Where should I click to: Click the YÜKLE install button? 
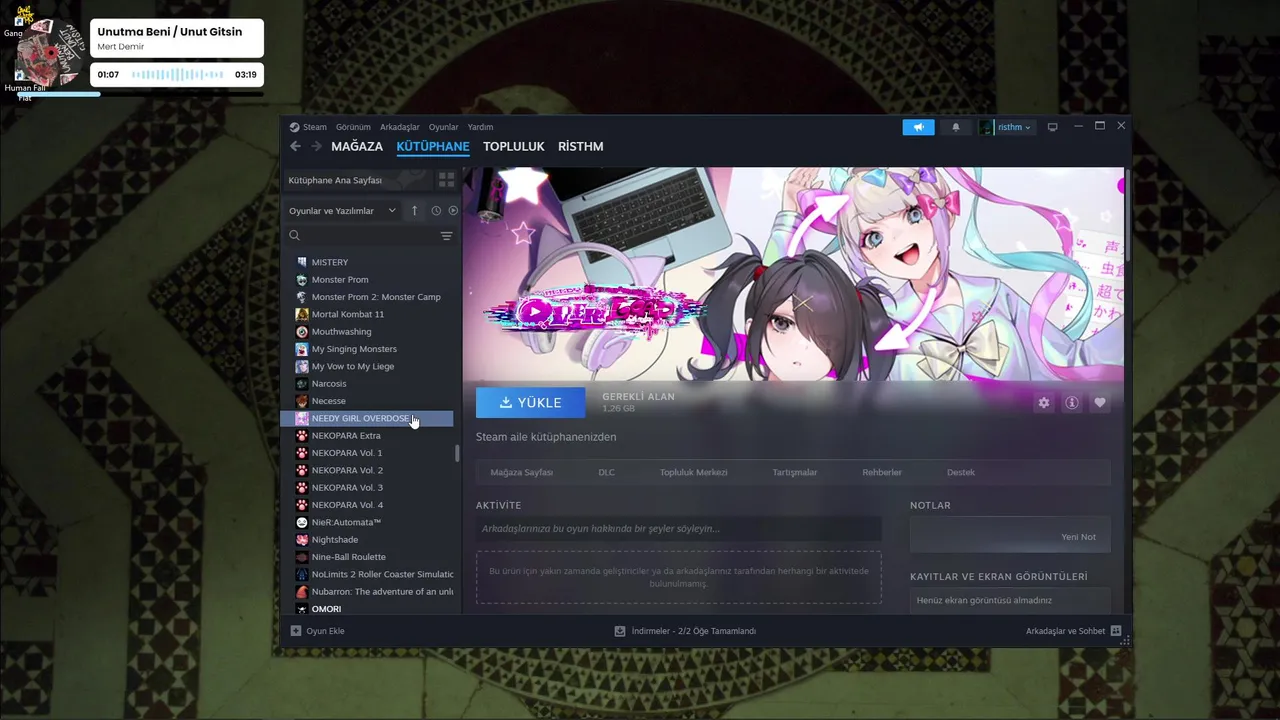530,402
